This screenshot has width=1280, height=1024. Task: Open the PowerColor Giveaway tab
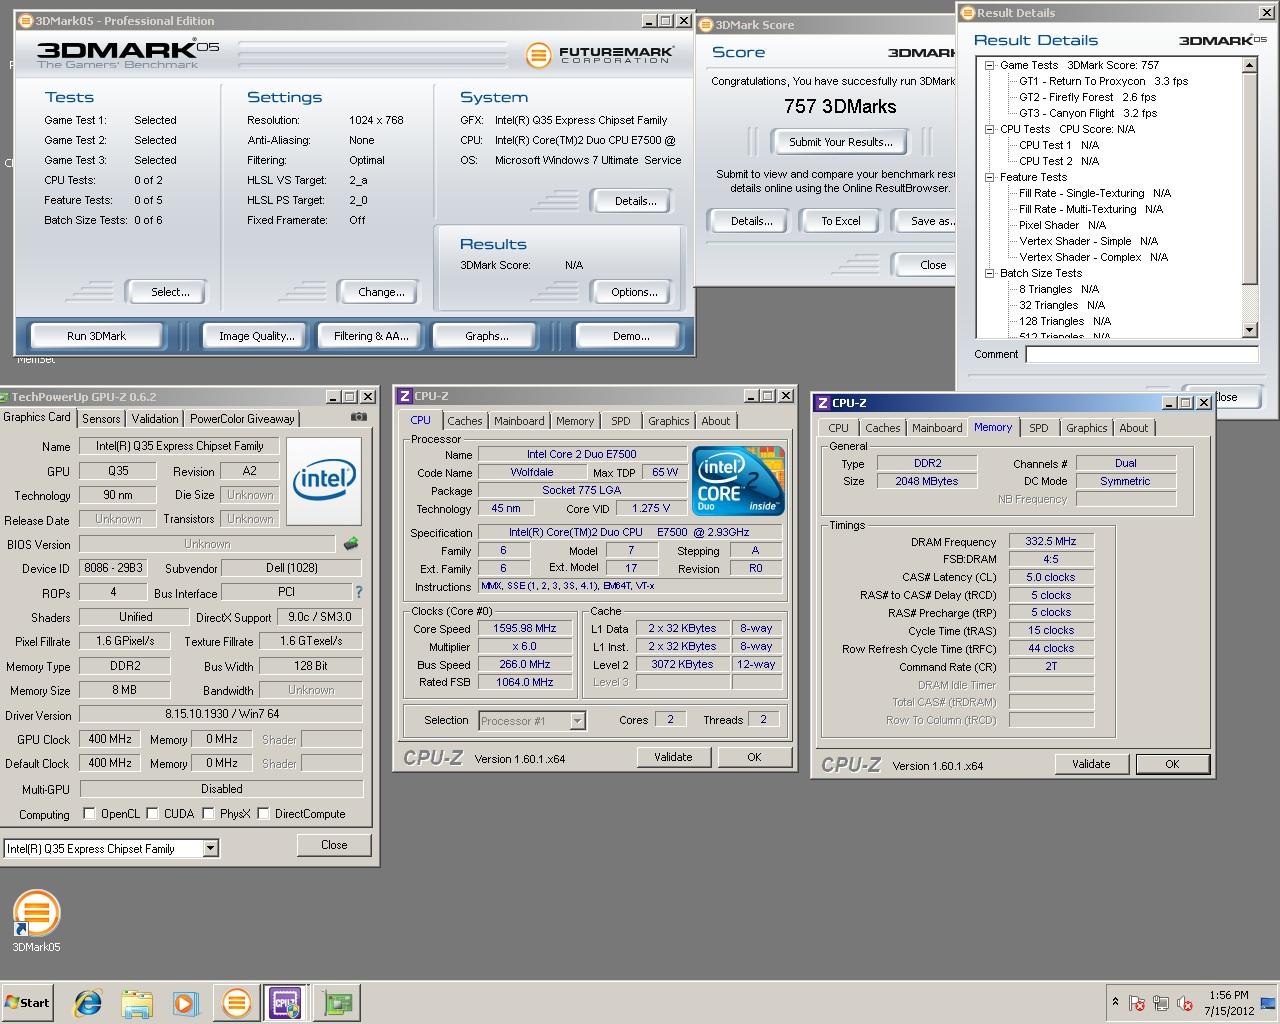[242, 419]
